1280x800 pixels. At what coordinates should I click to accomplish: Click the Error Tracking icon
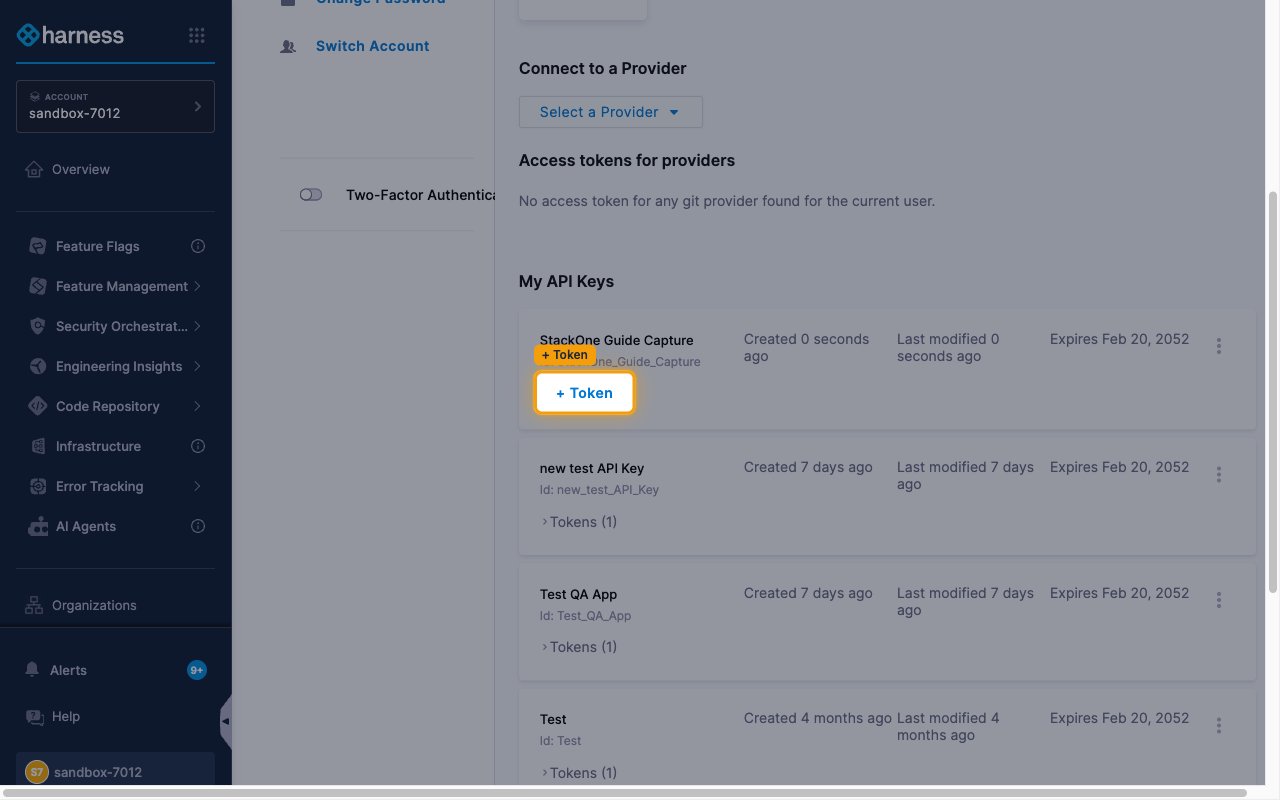(x=38, y=486)
